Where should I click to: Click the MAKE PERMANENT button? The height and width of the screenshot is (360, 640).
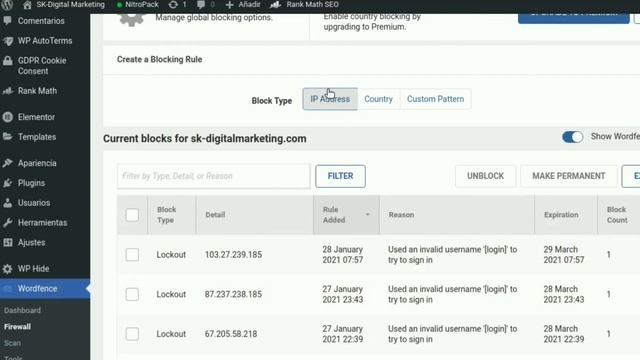point(569,176)
